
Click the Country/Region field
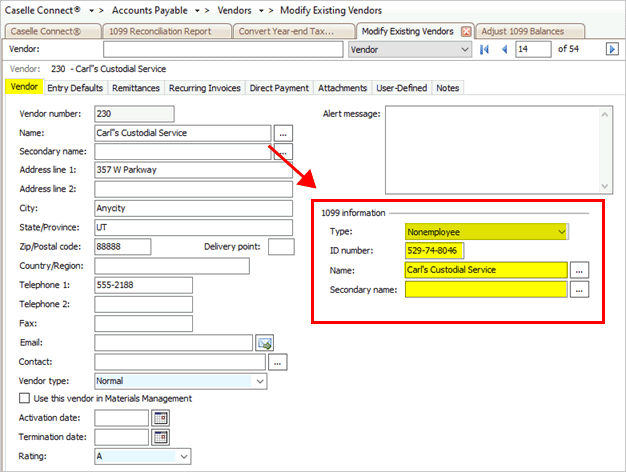click(172, 266)
